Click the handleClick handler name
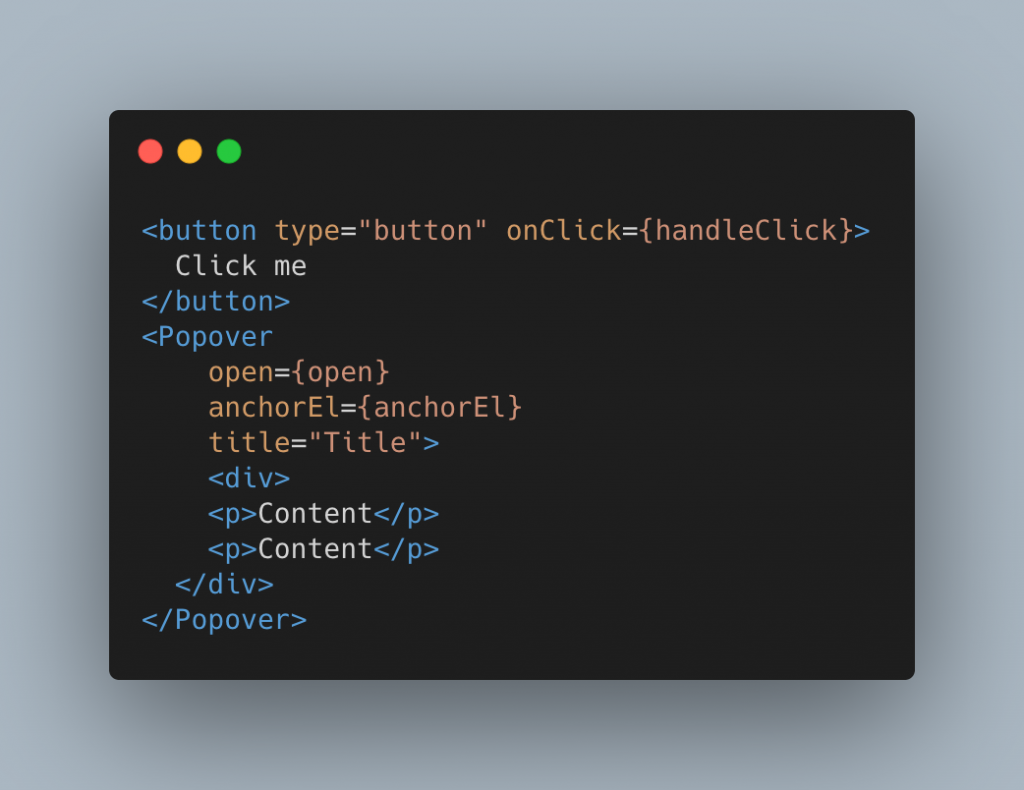 coord(746,231)
